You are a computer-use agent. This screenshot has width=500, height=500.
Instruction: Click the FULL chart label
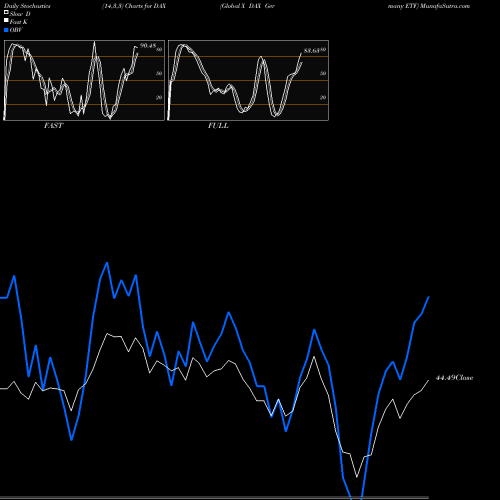click(218, 126)
